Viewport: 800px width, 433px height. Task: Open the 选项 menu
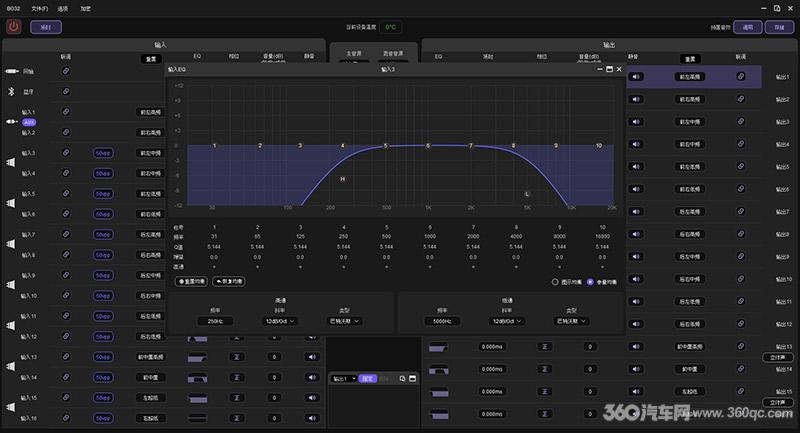click(62, 9)
